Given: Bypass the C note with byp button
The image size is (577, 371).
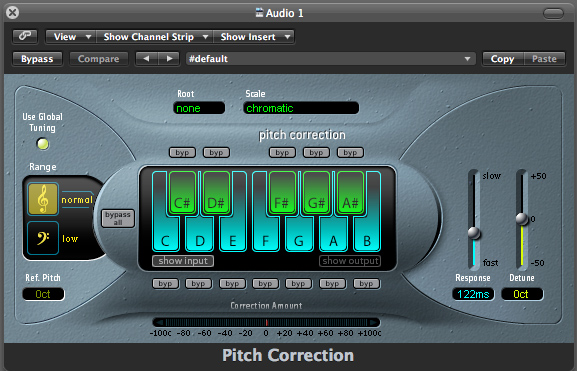Looking at the screenshot, I should [x=165, y=284].
